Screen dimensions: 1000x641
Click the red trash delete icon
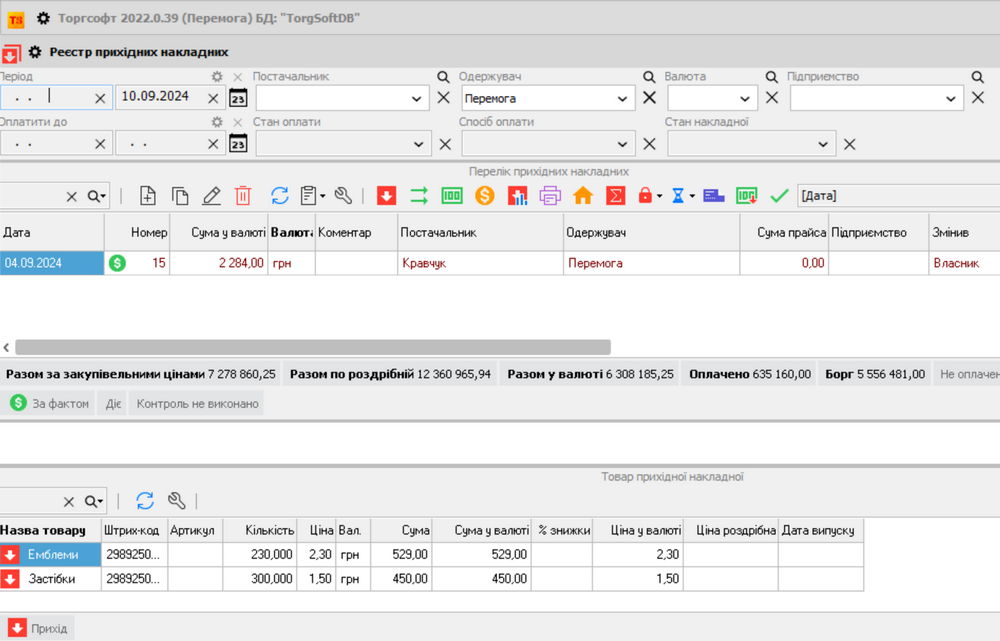pyautogui.click(x=243, y=196)
